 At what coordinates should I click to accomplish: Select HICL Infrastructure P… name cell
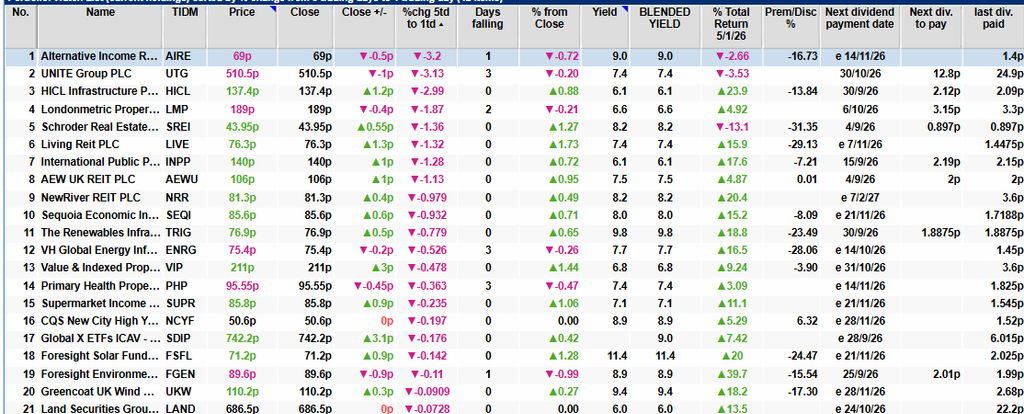point(99,91)
